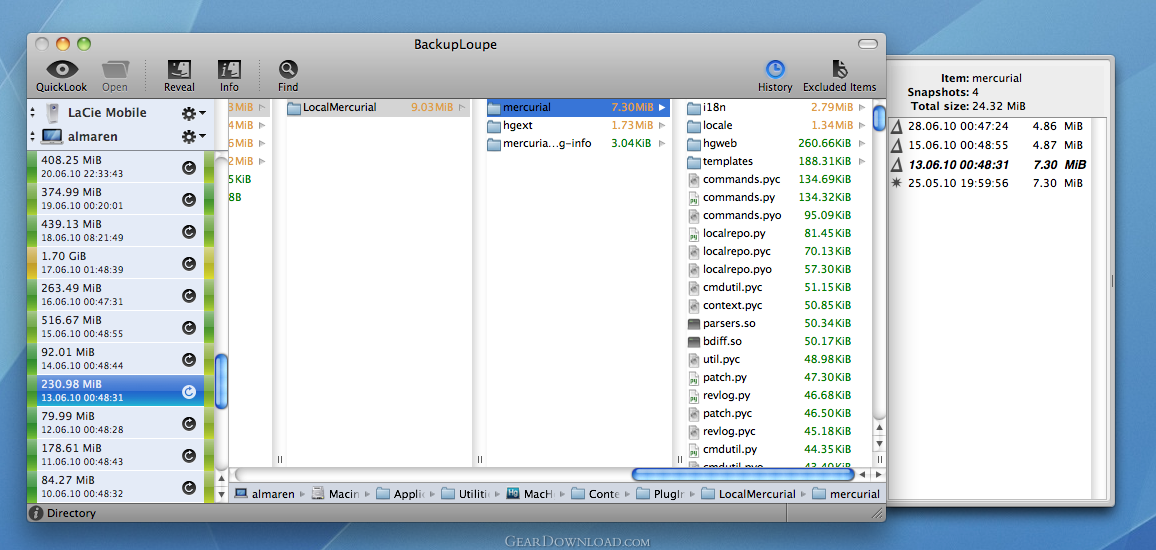Click the info icon in status bar
The width and height of the screenshot is (1156, 550).
(x=36, y=513)
